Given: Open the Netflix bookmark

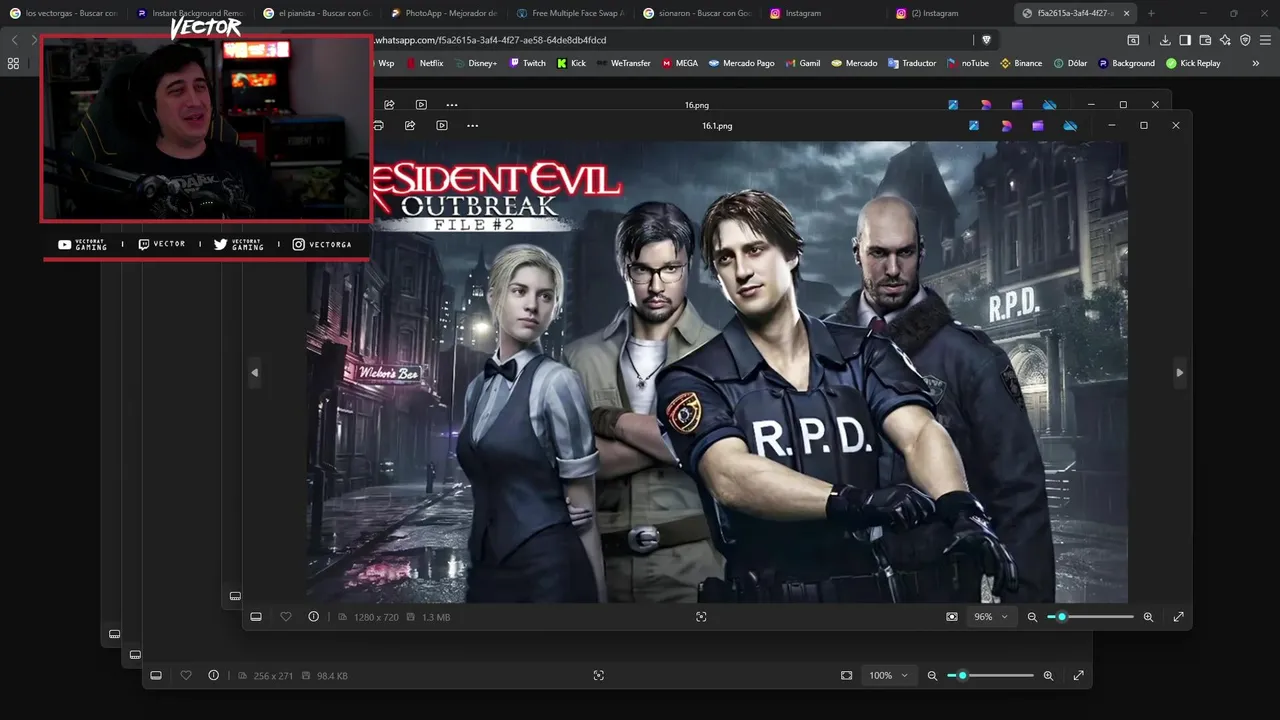Looking at the screenshot, I should point(424,63).
